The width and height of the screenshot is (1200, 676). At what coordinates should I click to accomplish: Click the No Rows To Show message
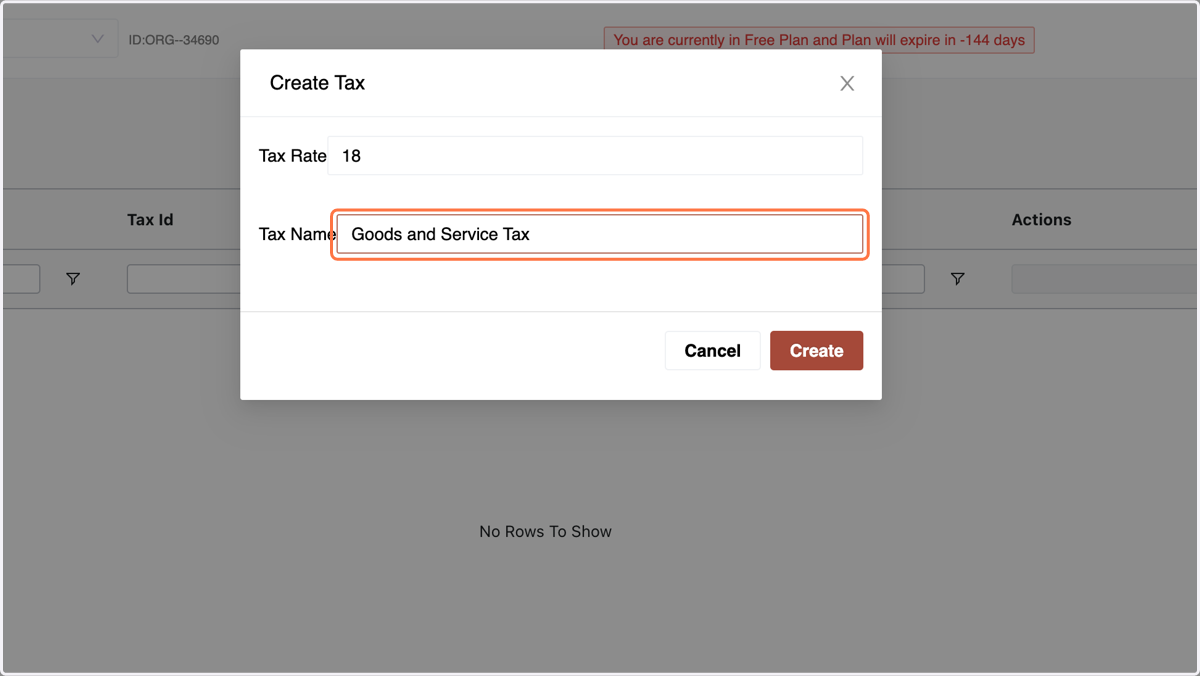tap(545, 532)
